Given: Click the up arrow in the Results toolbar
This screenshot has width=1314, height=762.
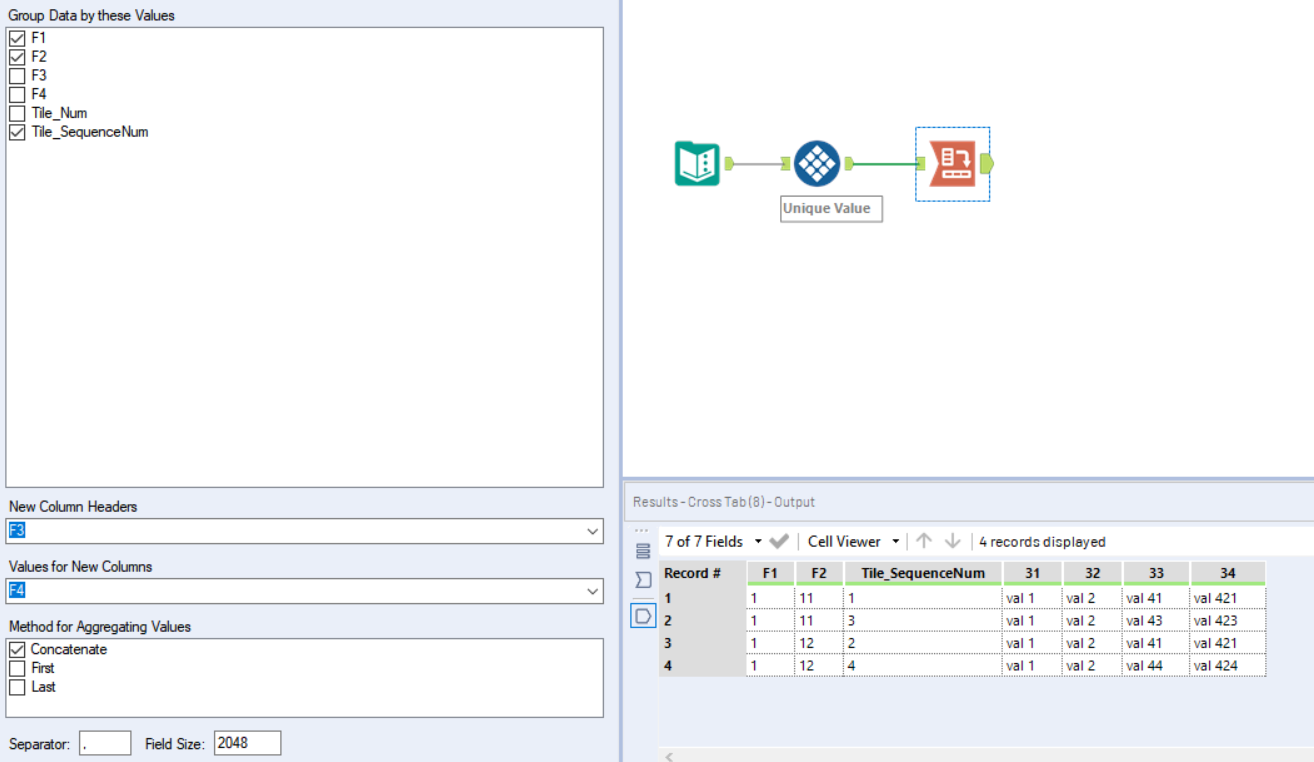Looking at the screenshot, I should (923, 541).
